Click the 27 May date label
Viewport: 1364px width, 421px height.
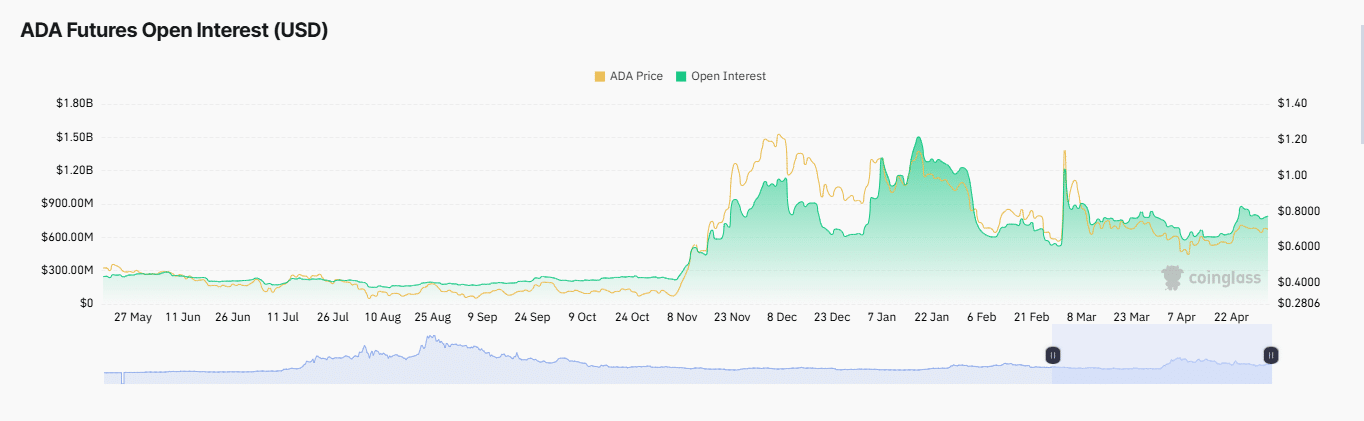pyautogui.click(x=133, y=317)
